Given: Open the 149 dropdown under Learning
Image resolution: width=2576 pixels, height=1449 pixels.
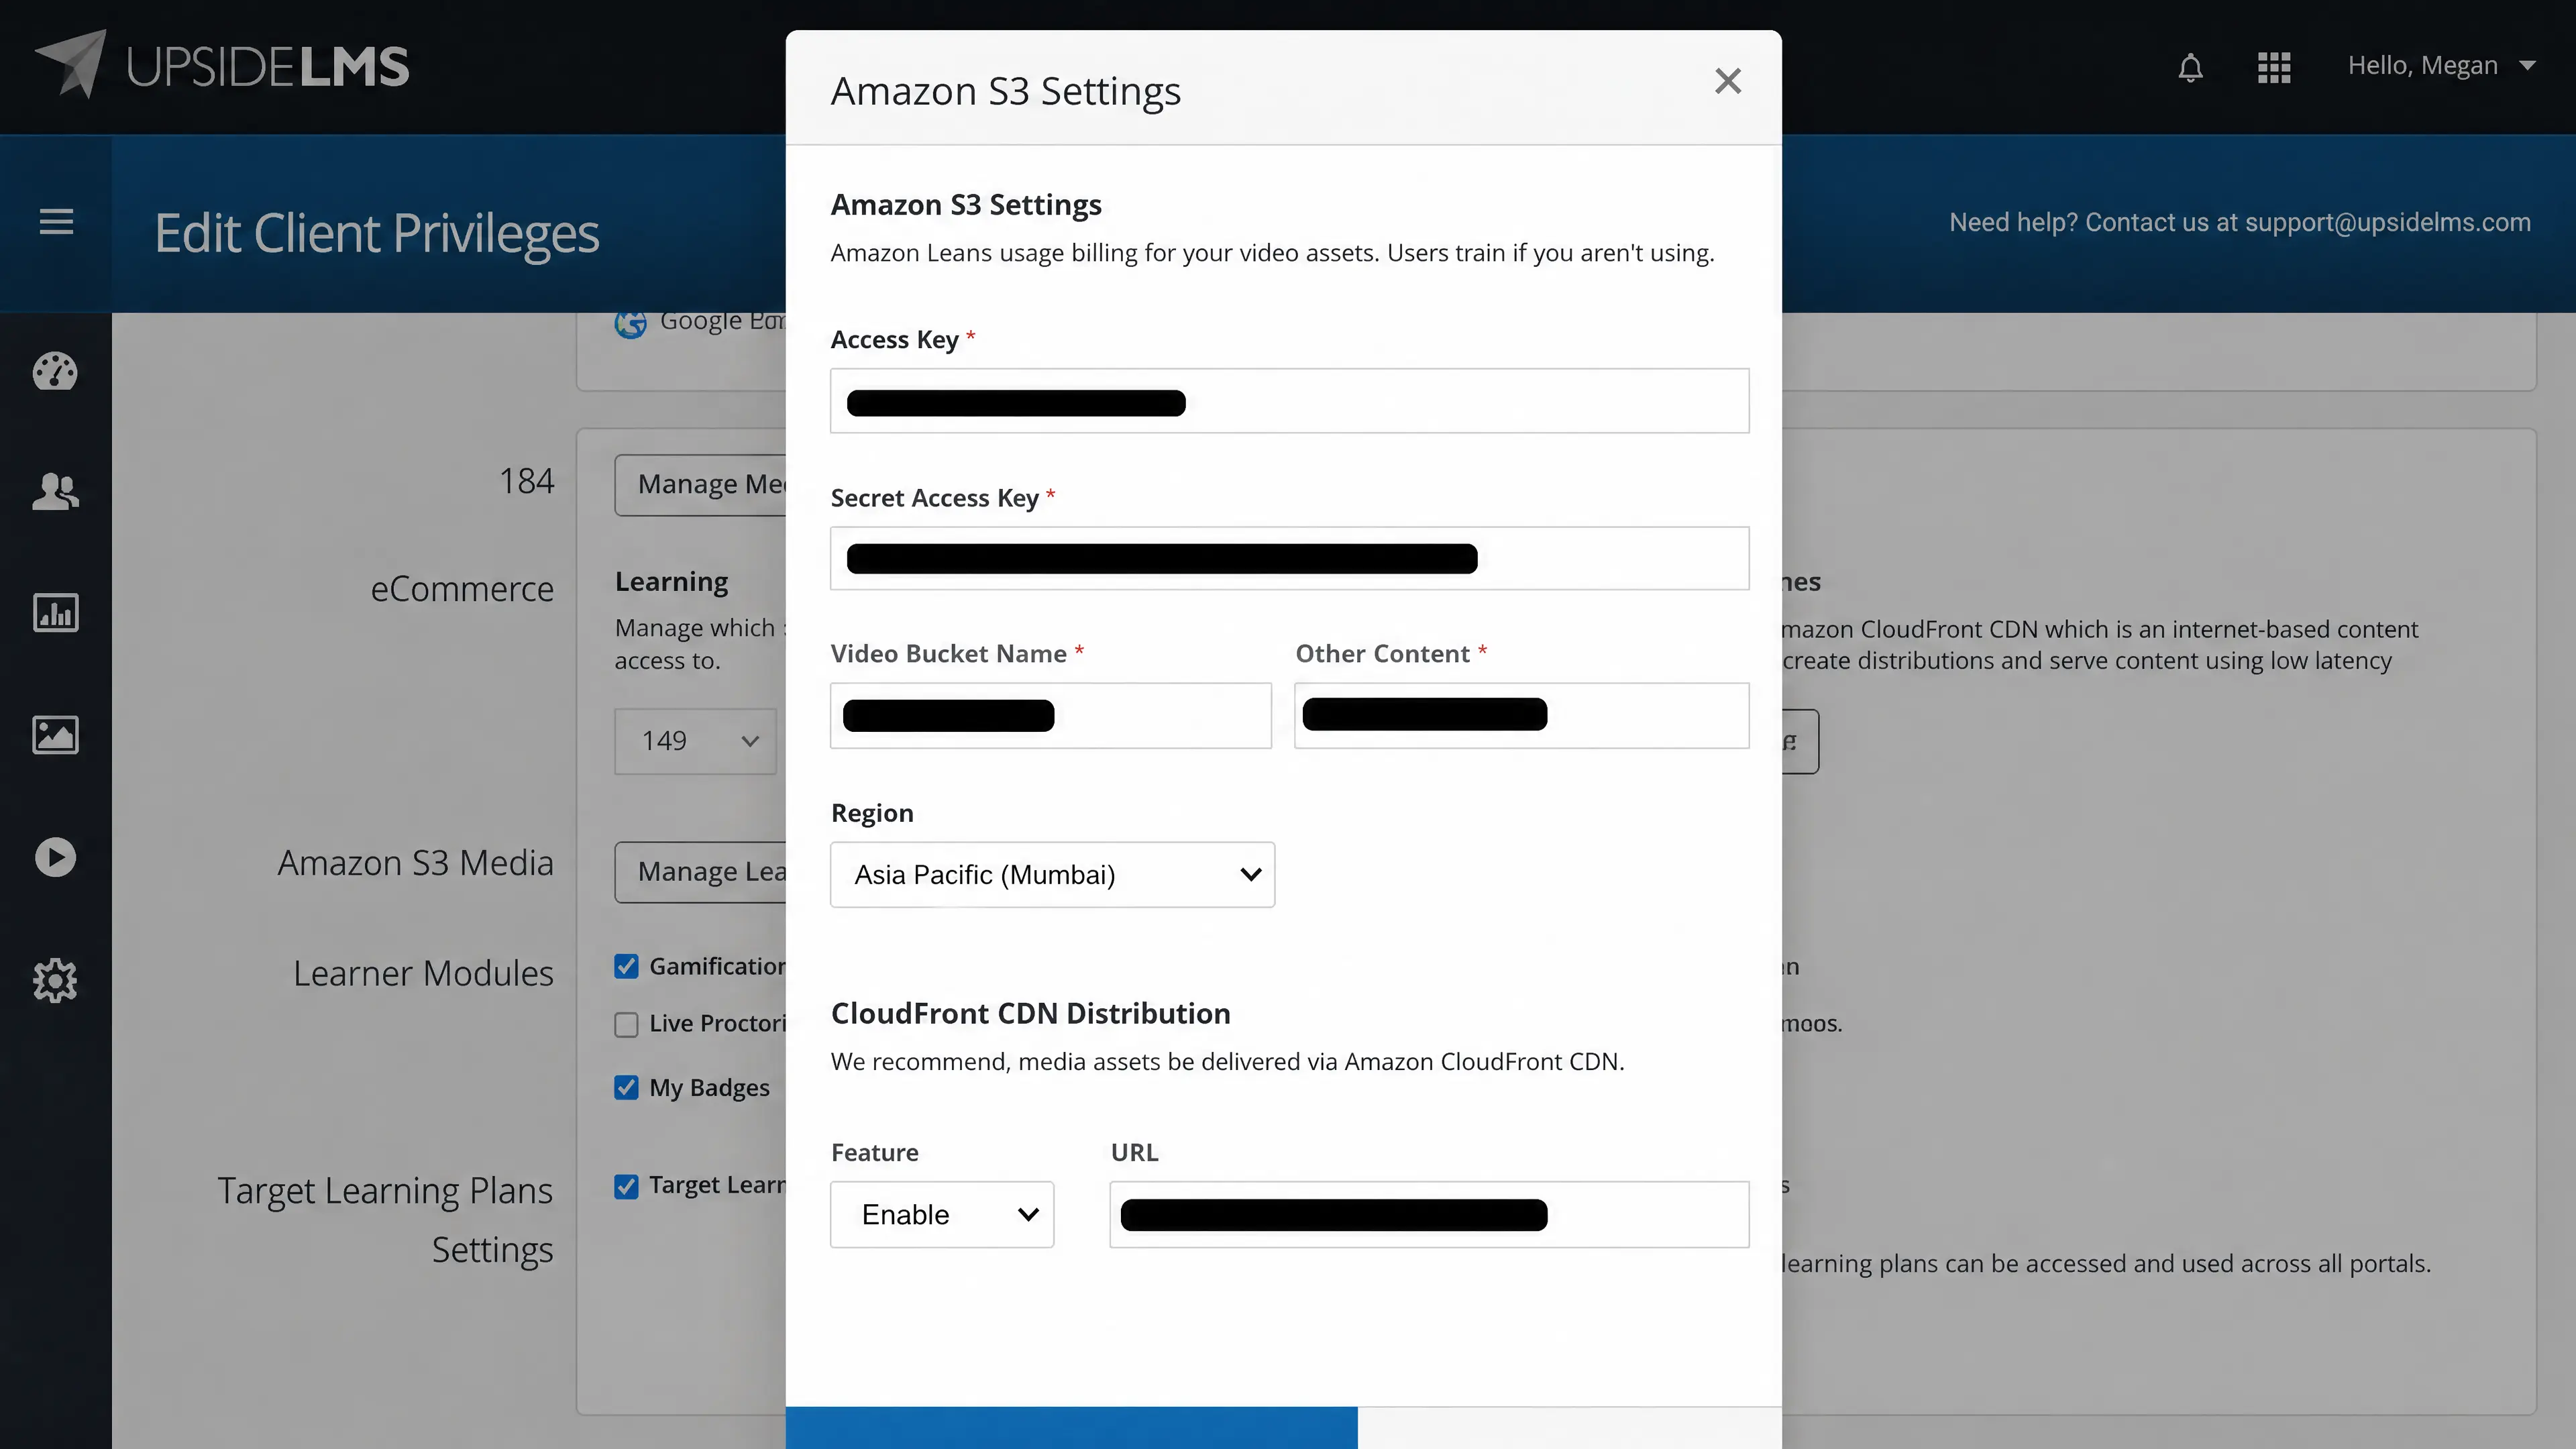Looking at the screenshot, I should 696,741.
